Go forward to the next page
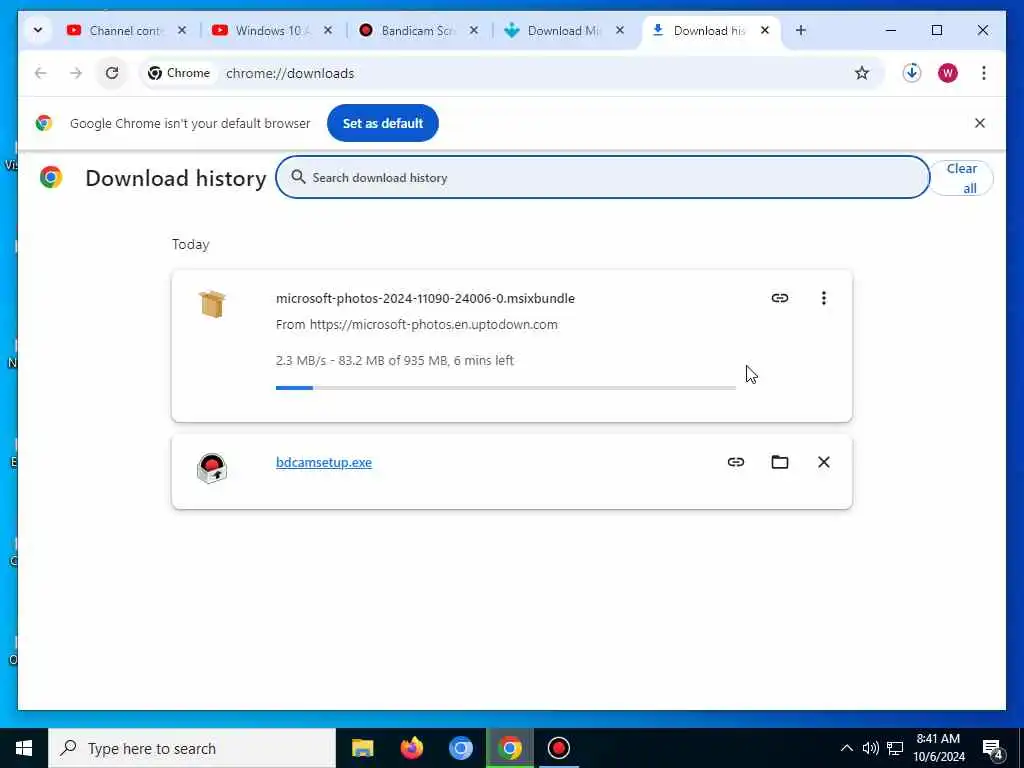1024x768 pixels. click(76, 73)
